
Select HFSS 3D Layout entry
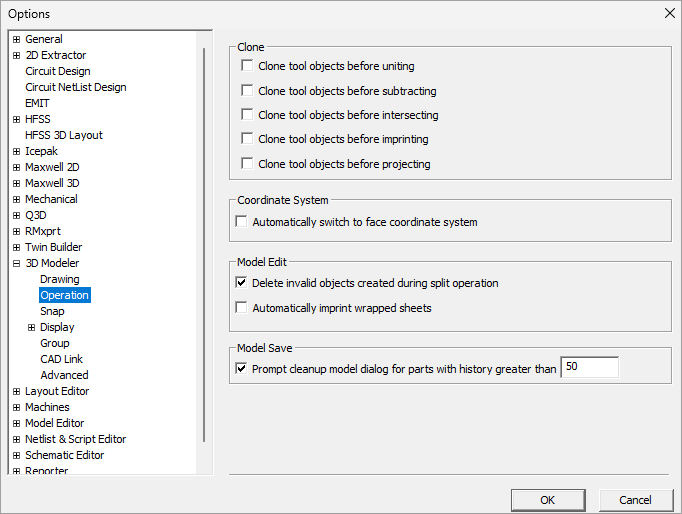pyautogui.click(x=64, y=135)
